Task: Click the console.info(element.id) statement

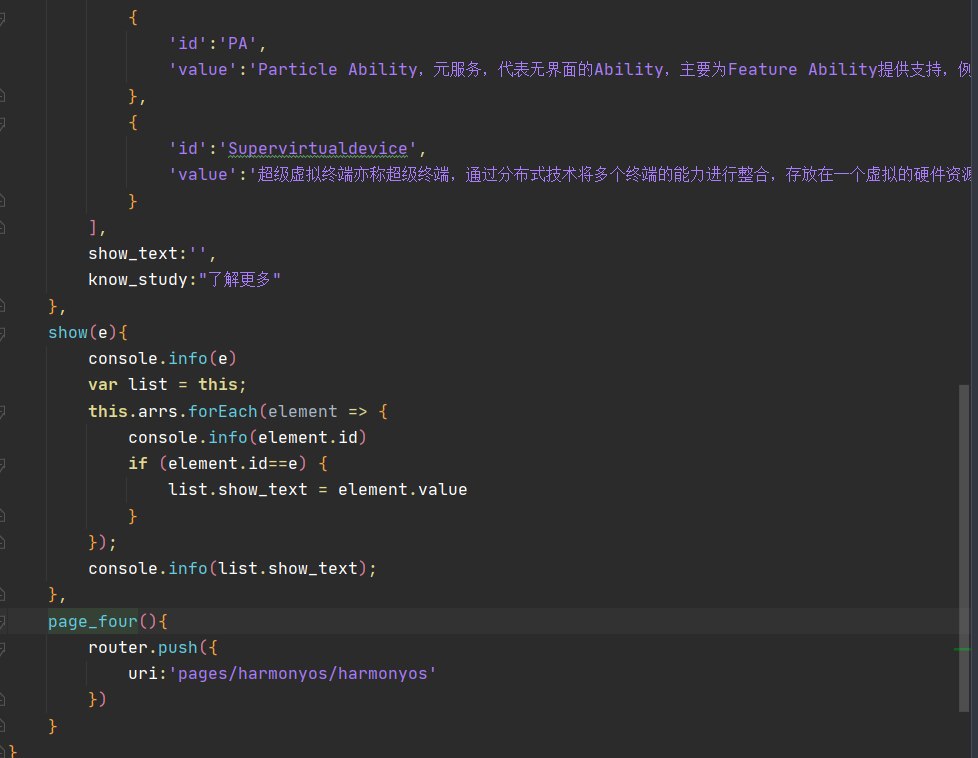Action: [x=247, y=438]
